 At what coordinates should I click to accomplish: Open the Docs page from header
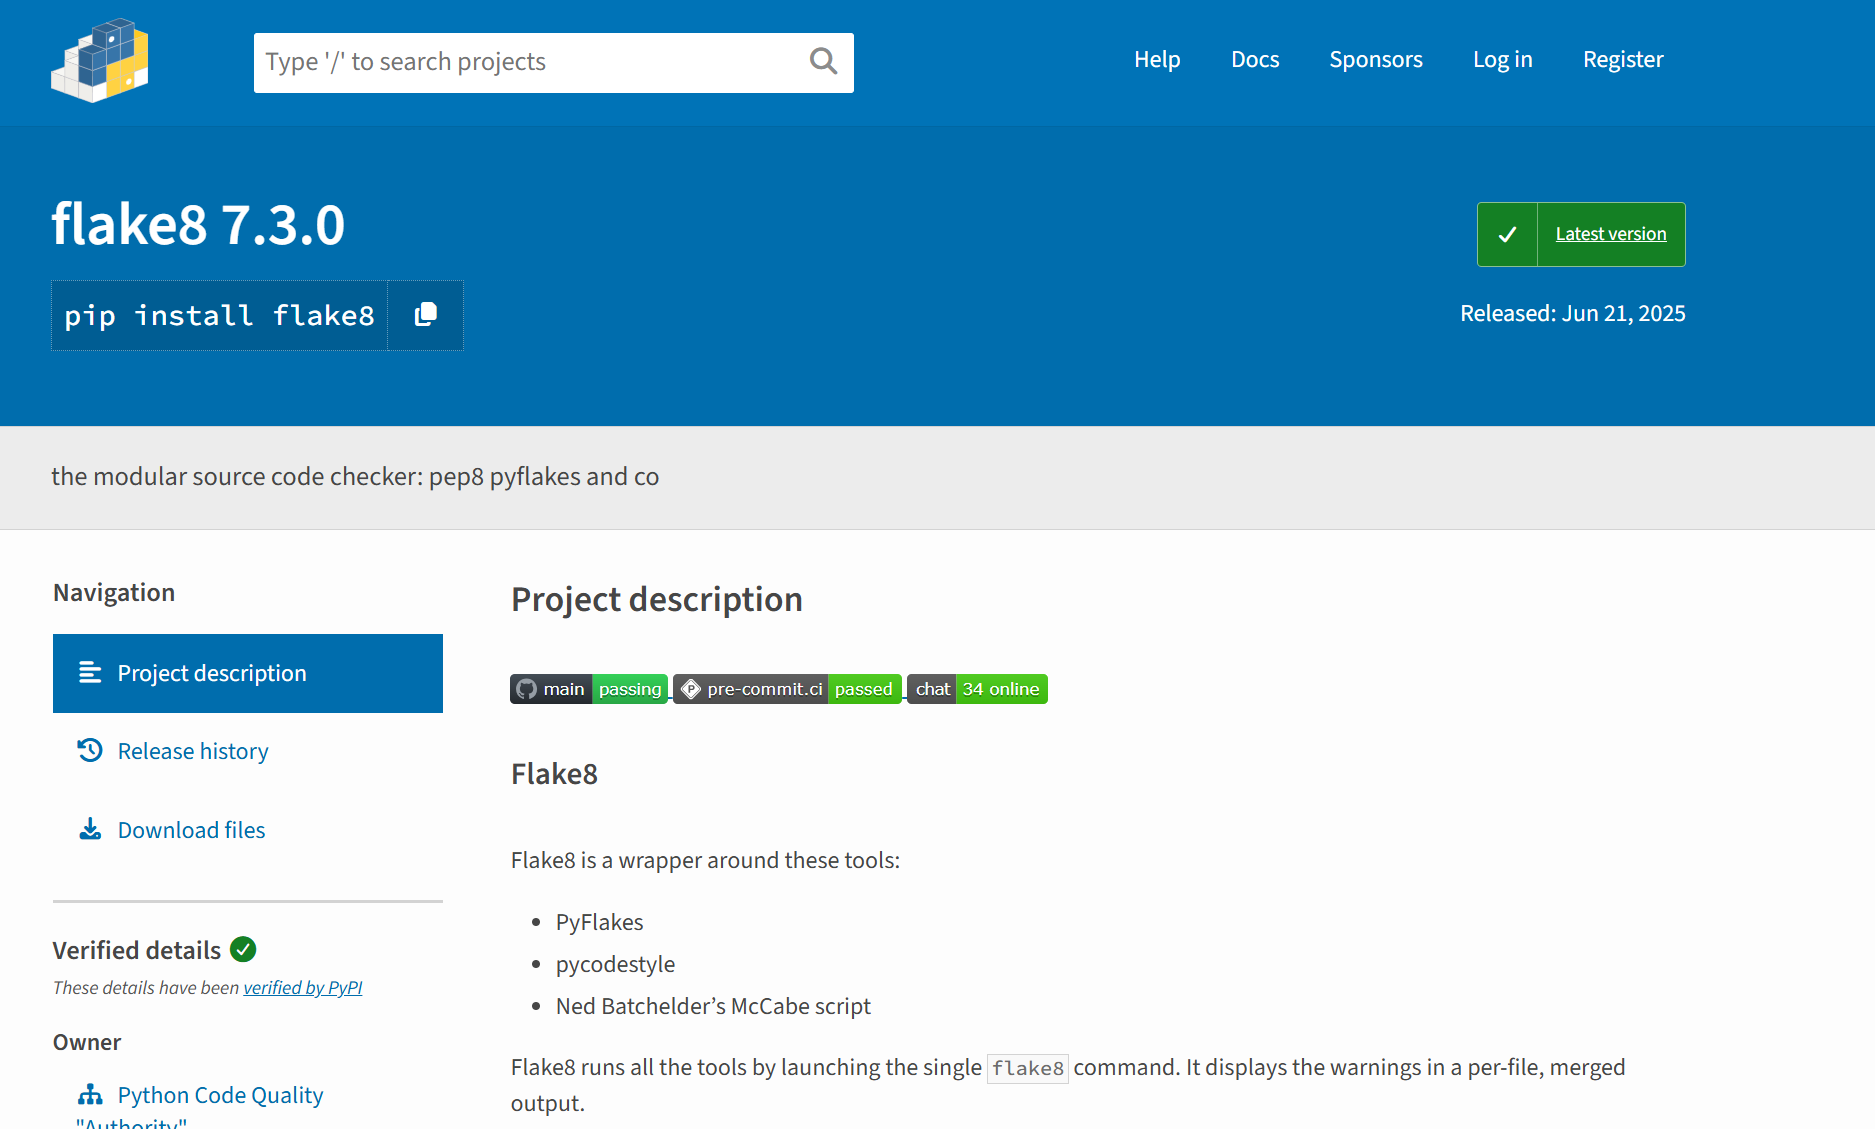pyautogui.click(x=1255, y=60)
